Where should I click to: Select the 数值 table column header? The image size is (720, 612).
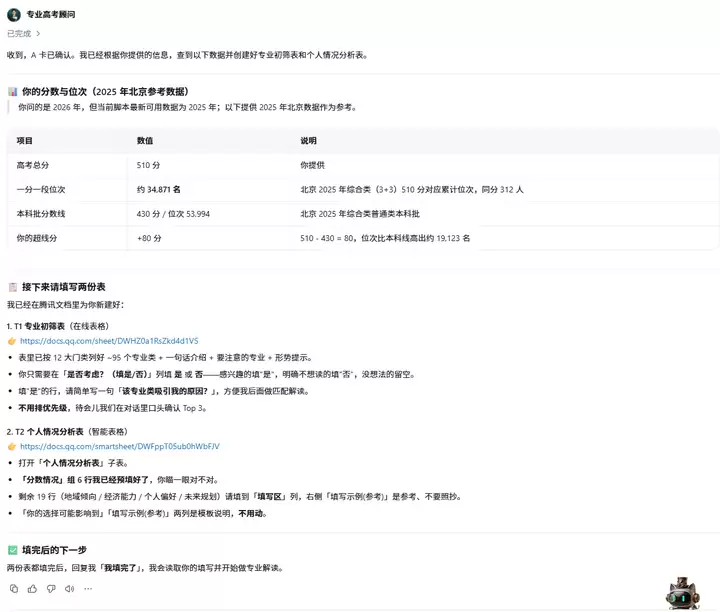point(145,141)
